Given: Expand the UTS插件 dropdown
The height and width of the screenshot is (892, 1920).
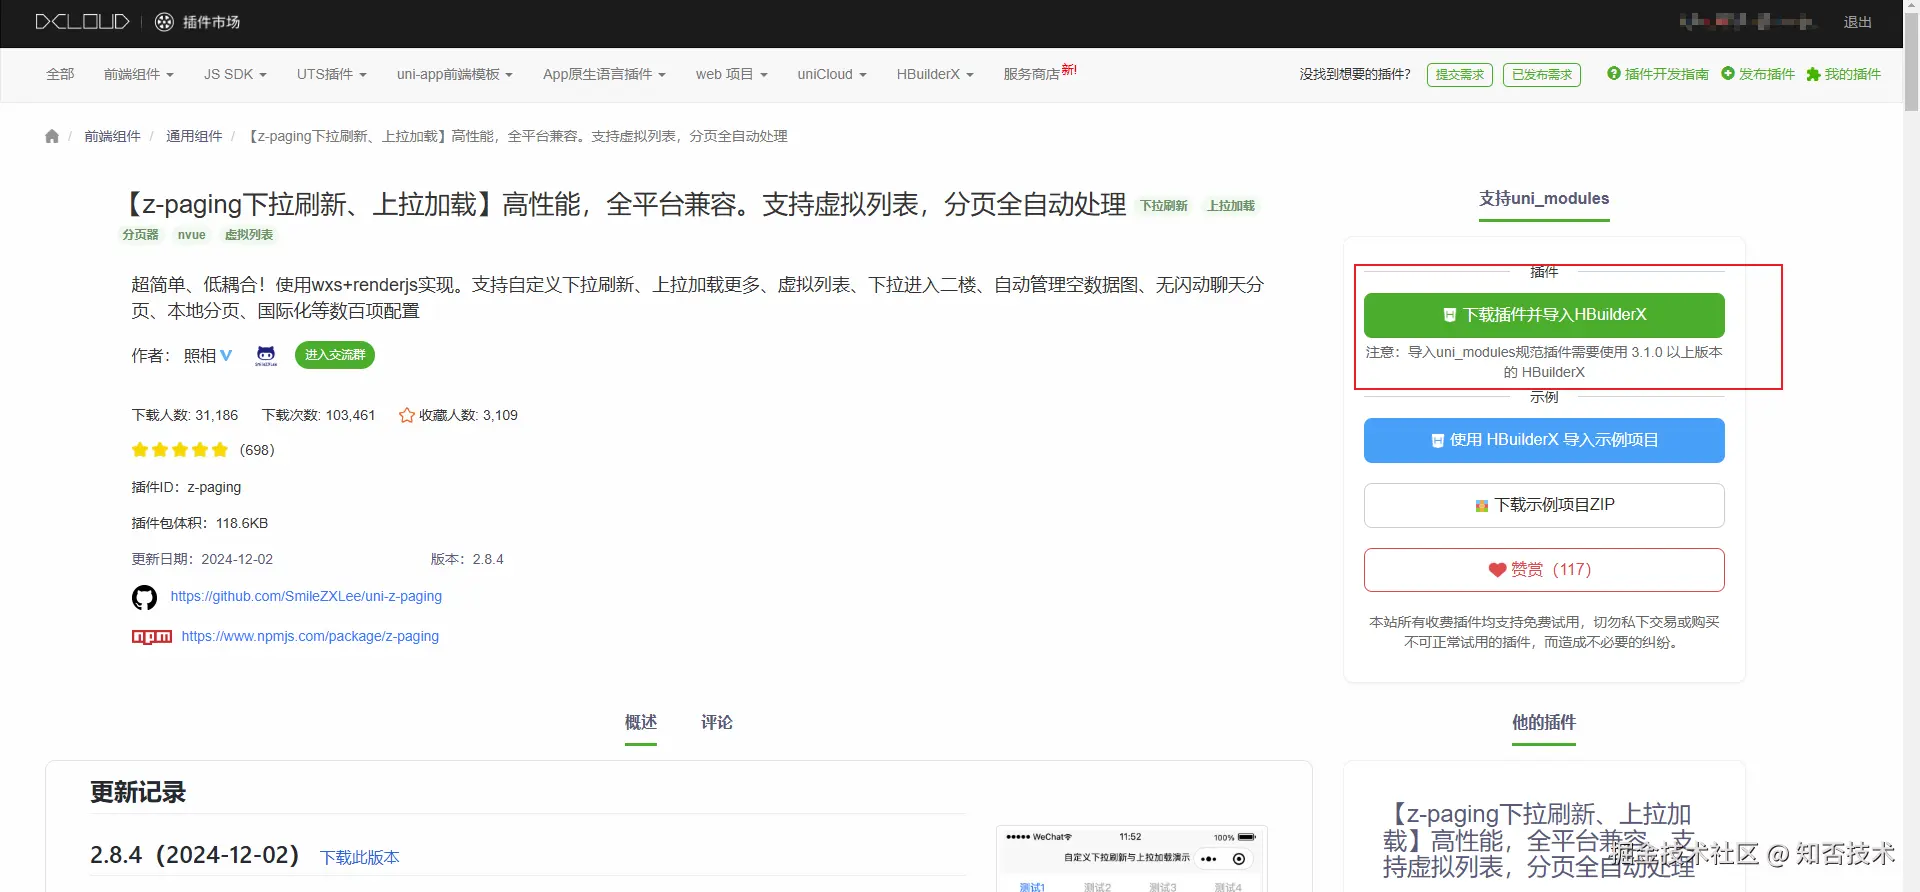Looking at the screenshot, I should point(331,74).
